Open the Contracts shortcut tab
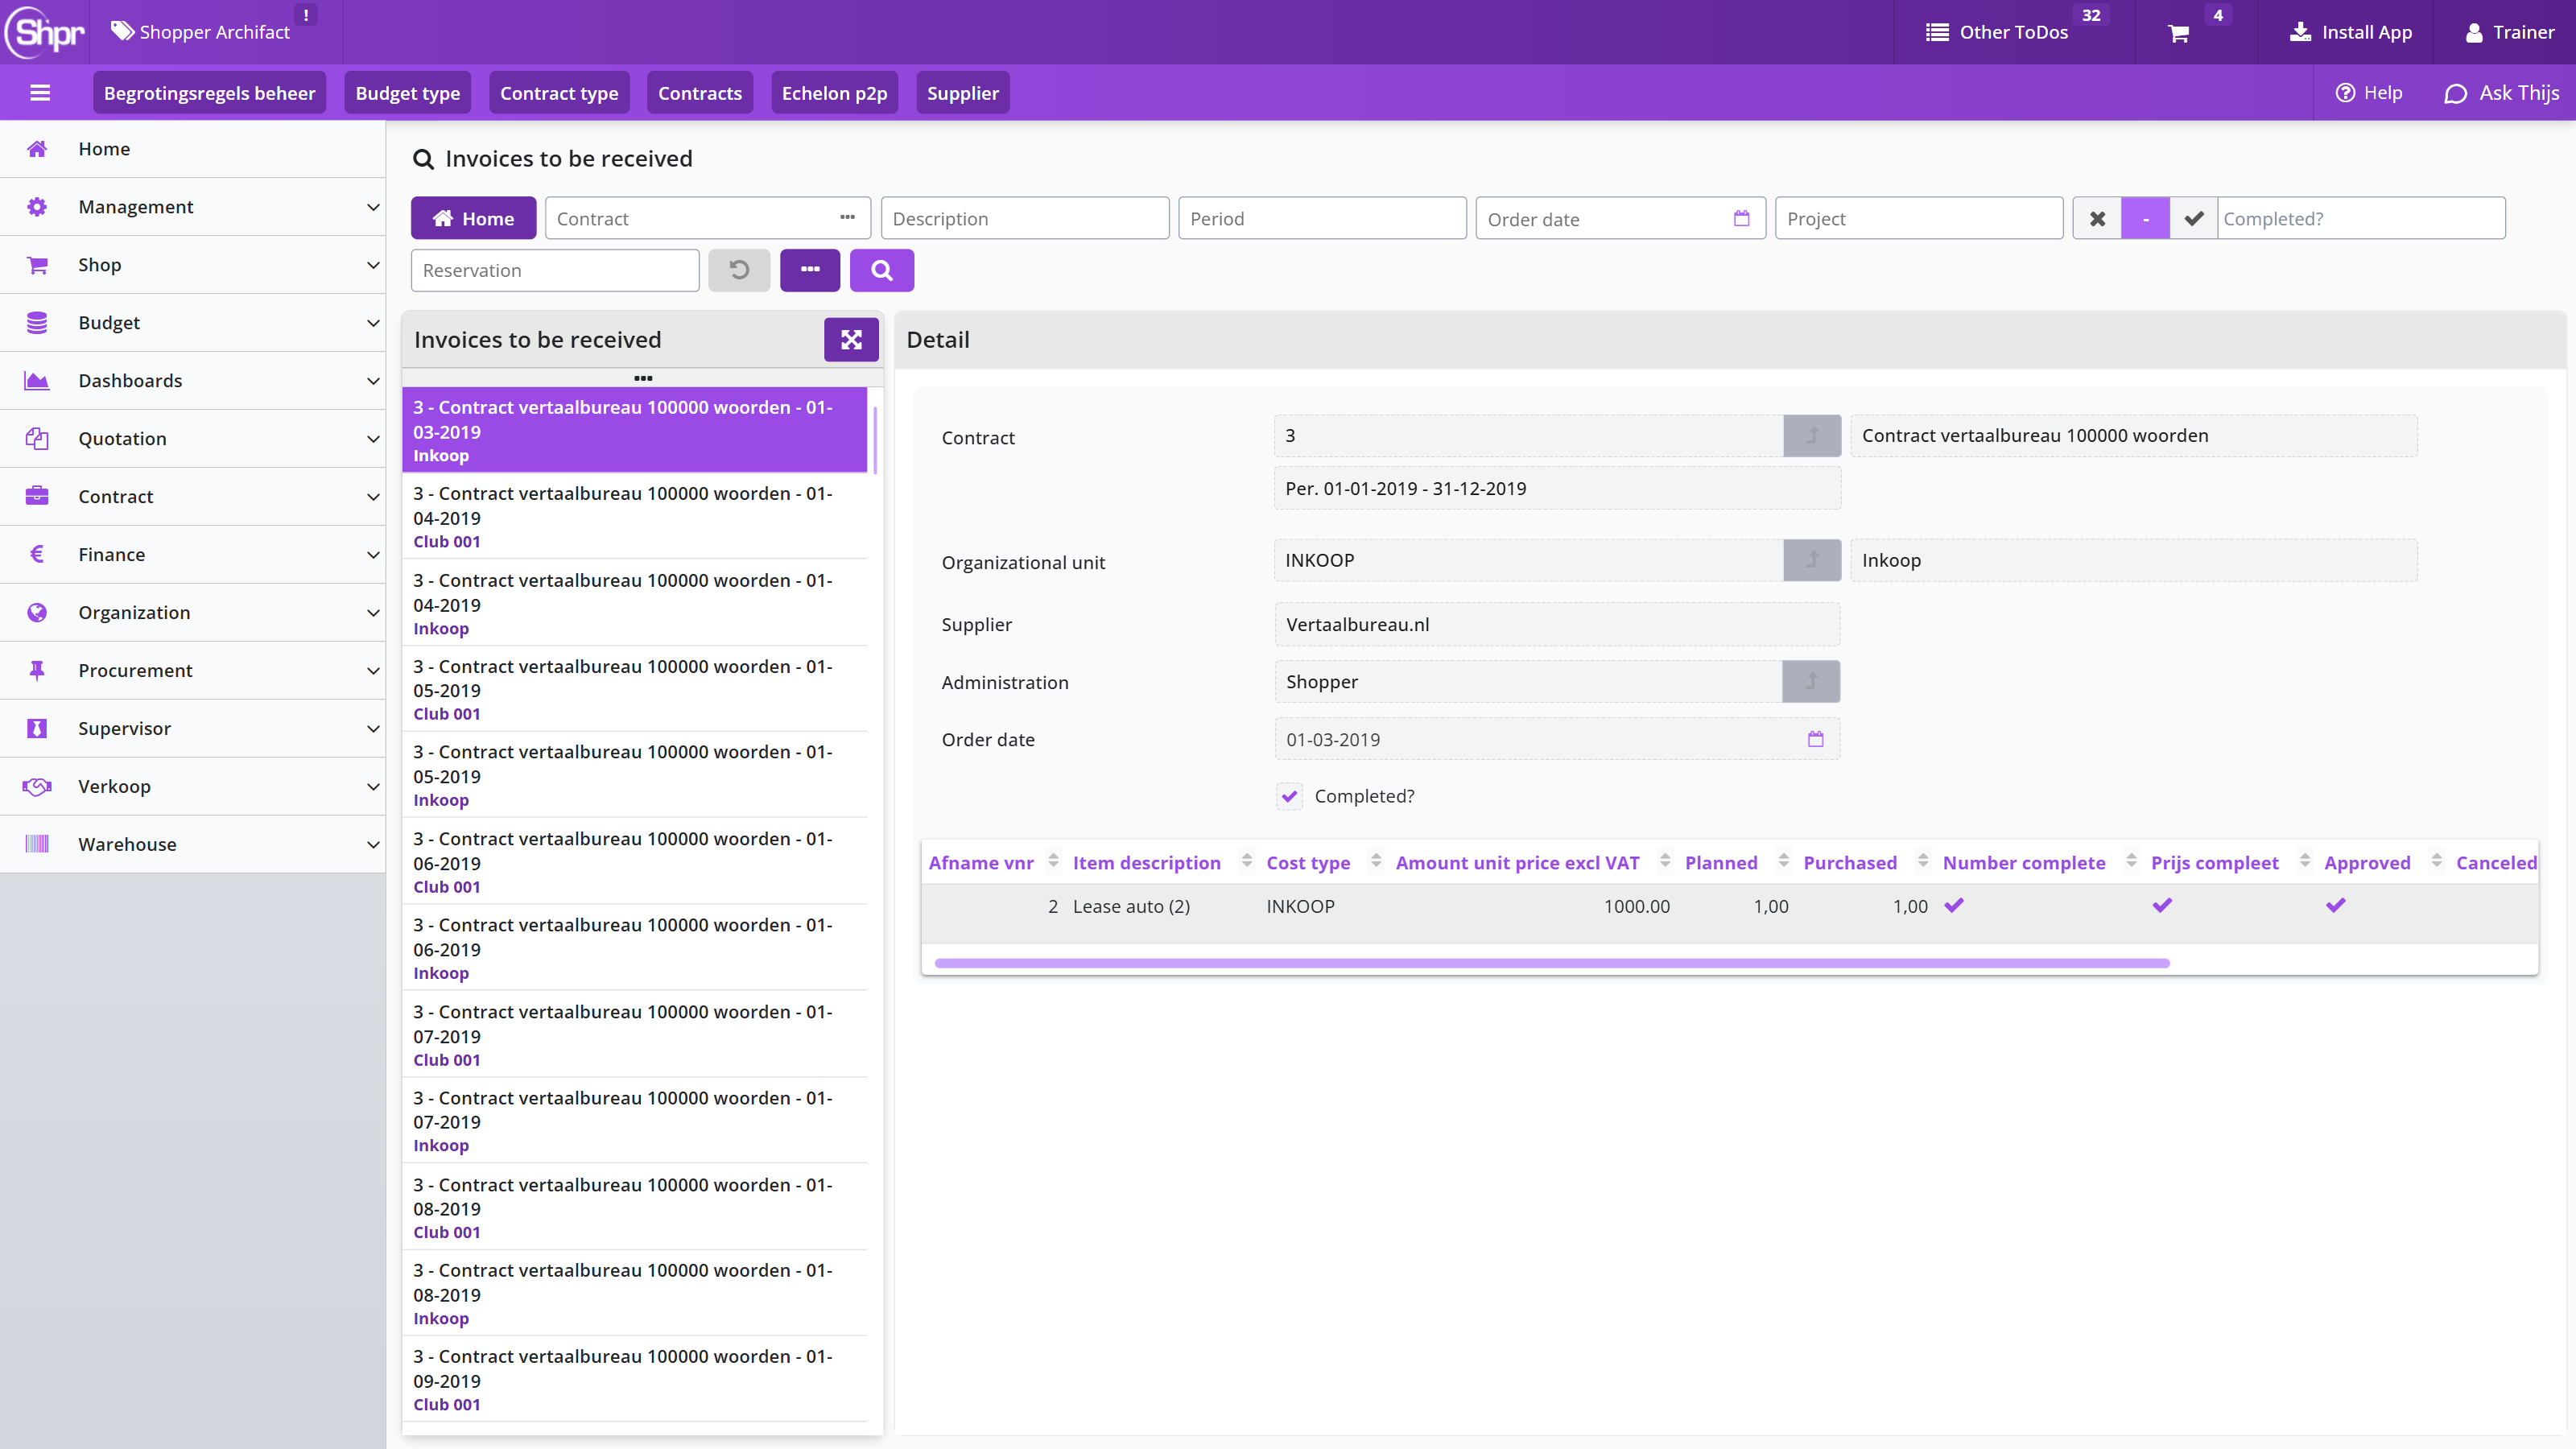The height and width of the screenshot is (1449, 2576). coord(700,93)
